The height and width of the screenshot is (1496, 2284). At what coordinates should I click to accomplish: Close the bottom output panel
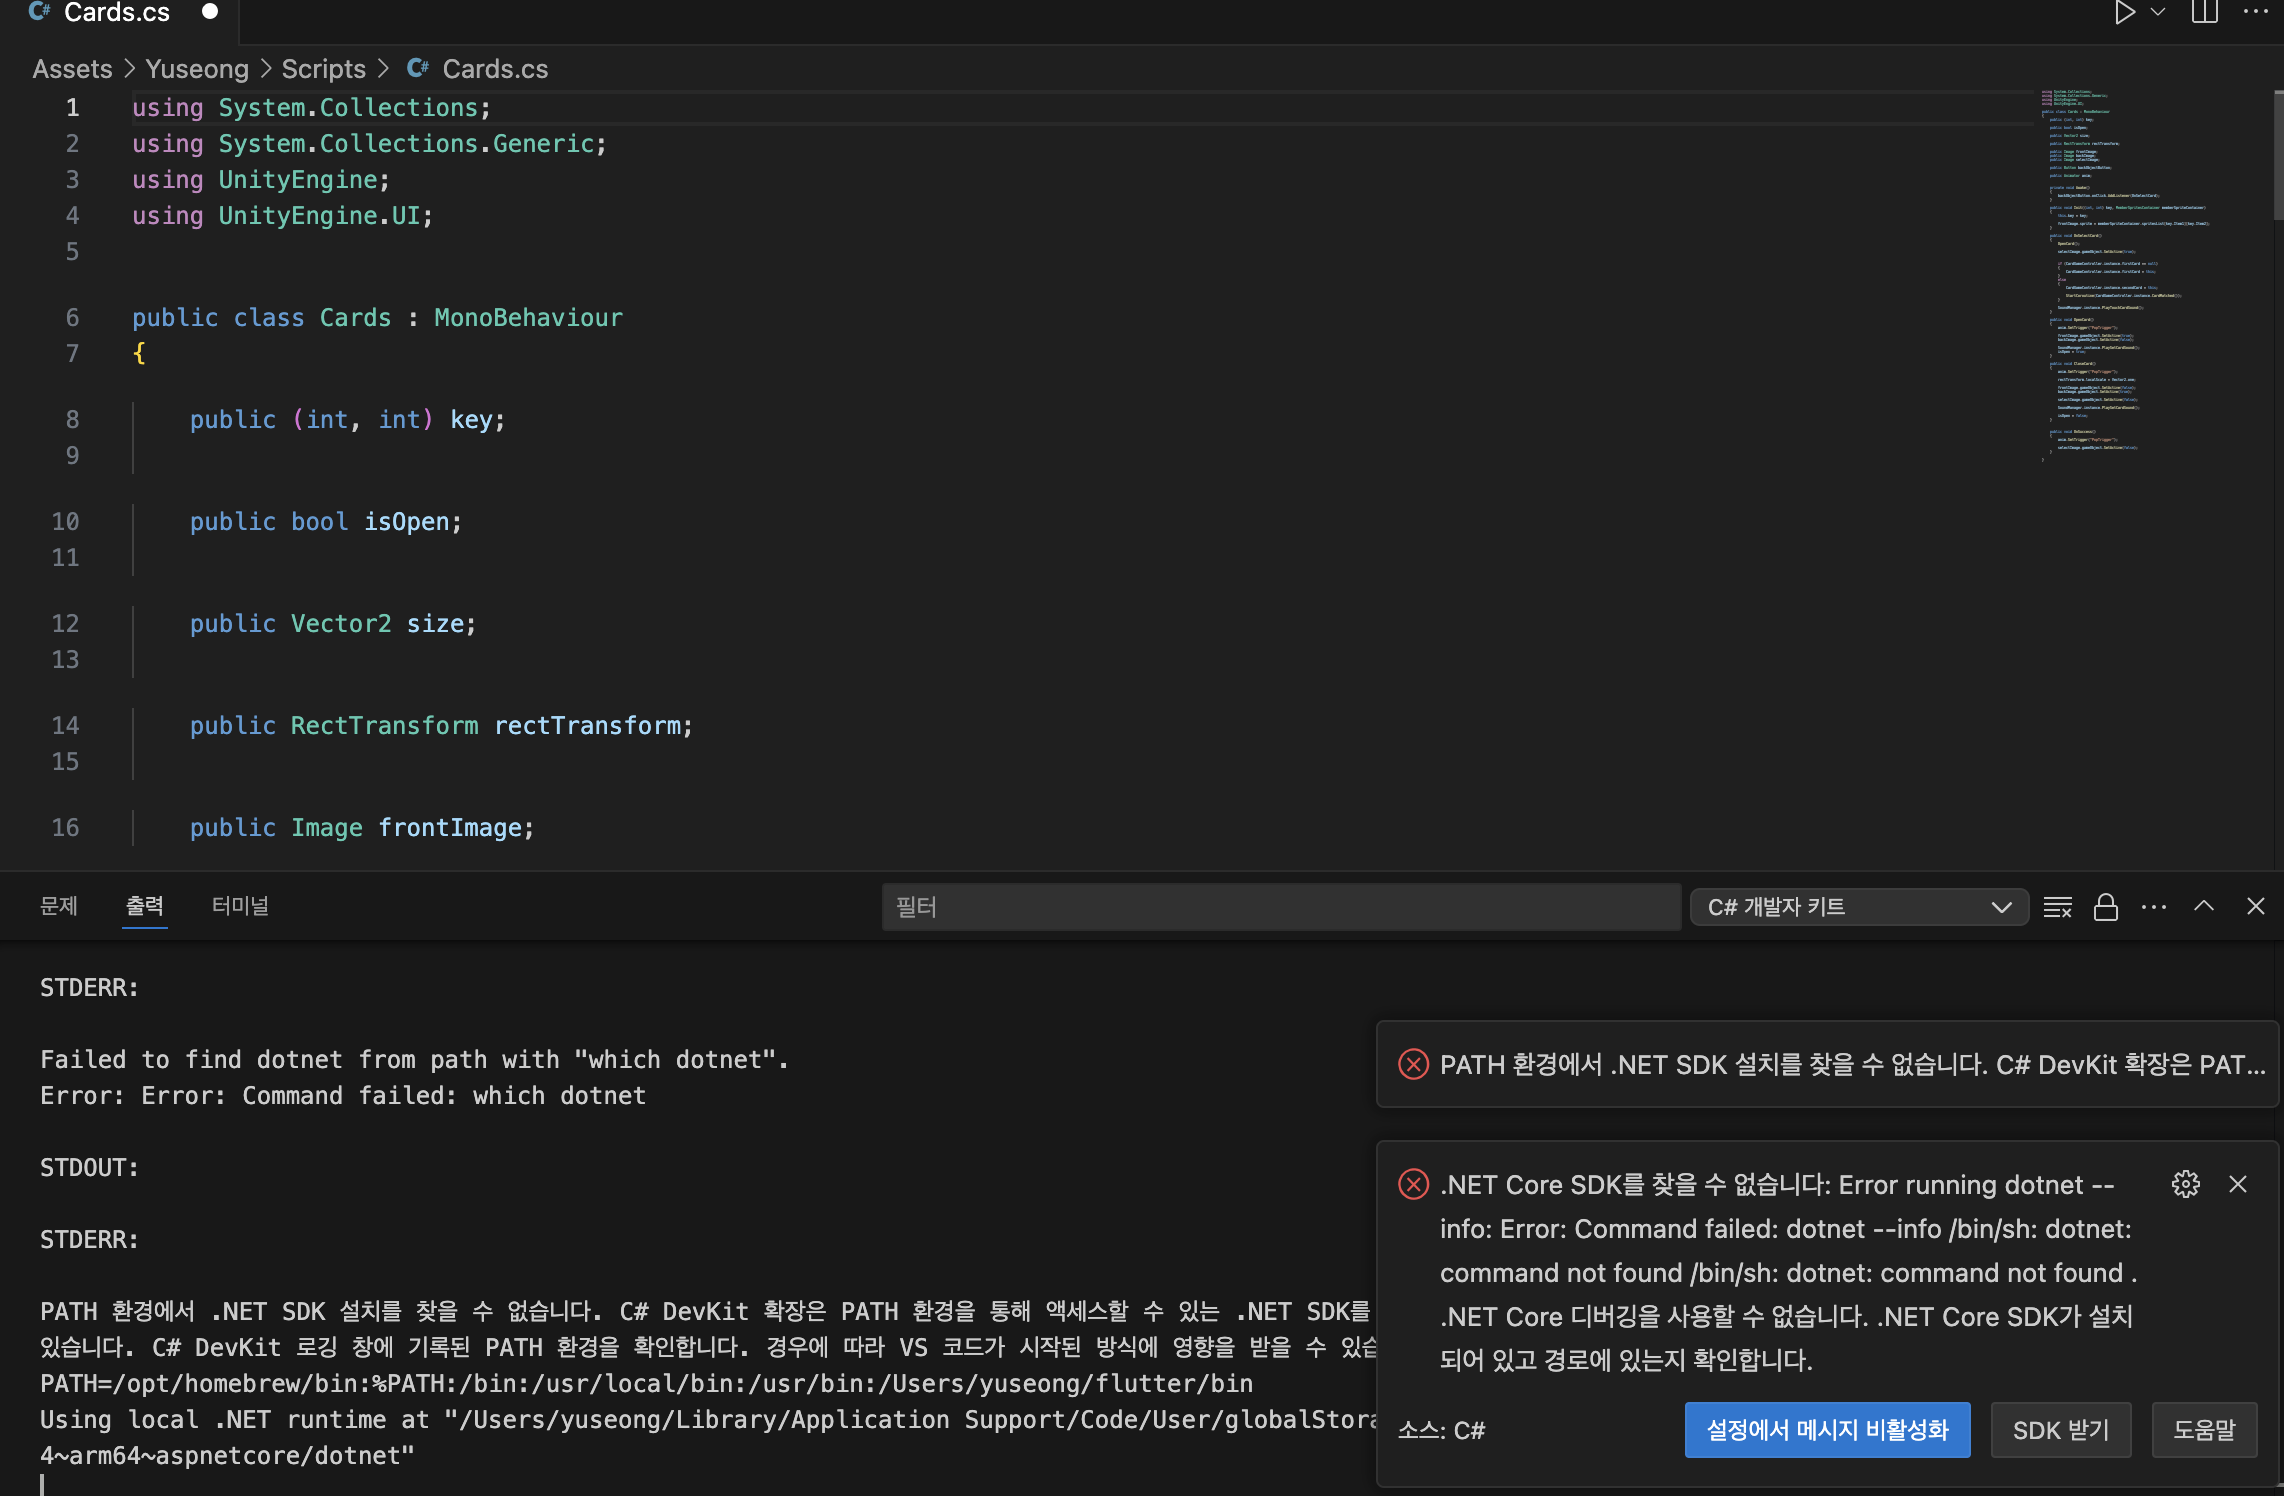(2255, 906)
